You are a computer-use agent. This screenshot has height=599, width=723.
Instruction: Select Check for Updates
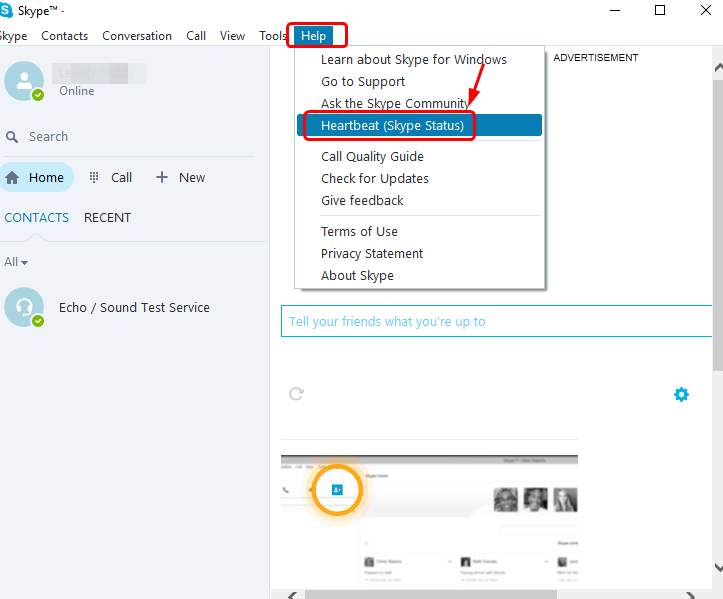375,178
